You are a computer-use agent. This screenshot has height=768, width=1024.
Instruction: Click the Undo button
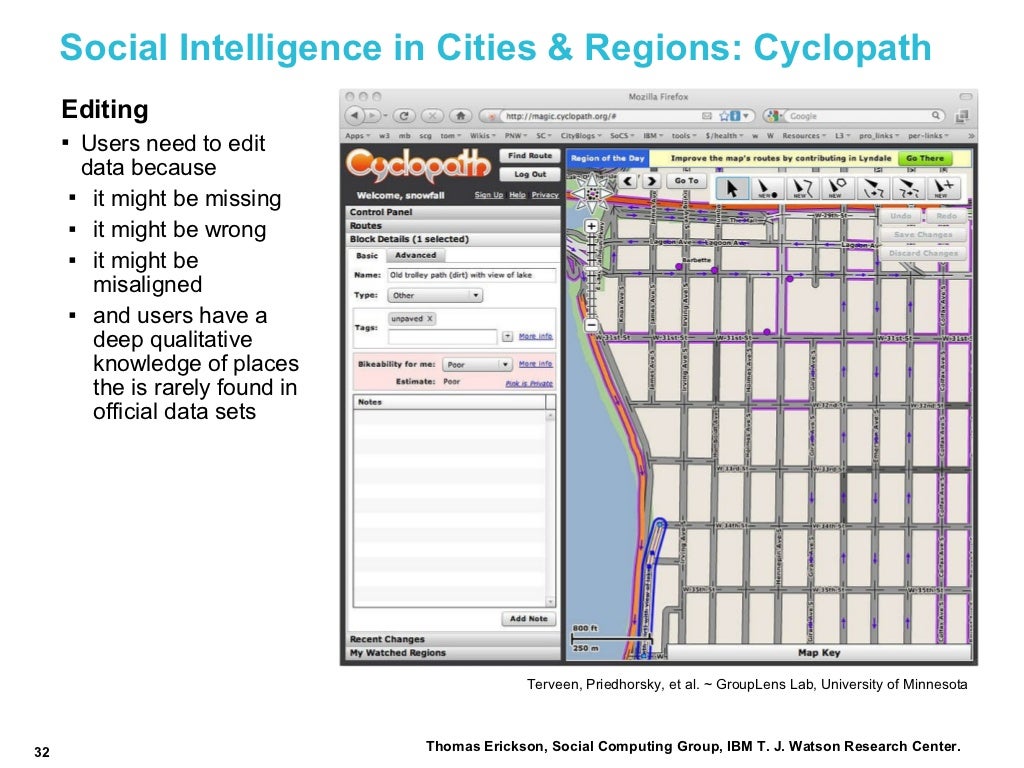coord(900,216)
